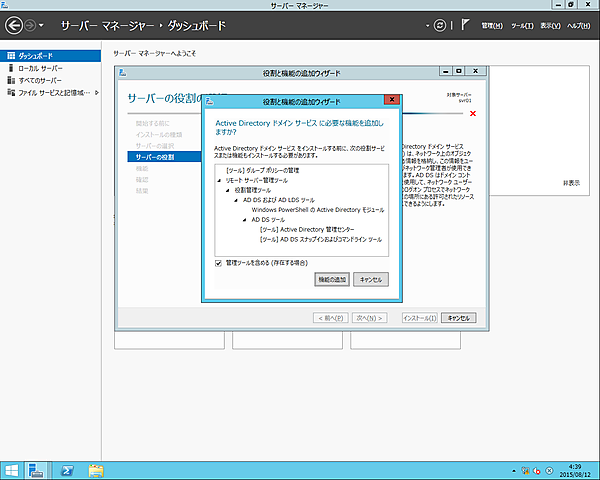The width and height of the screenshot is (600, 480).
Task: Close the feature-add dialog with red X
Action: [392, 100]
